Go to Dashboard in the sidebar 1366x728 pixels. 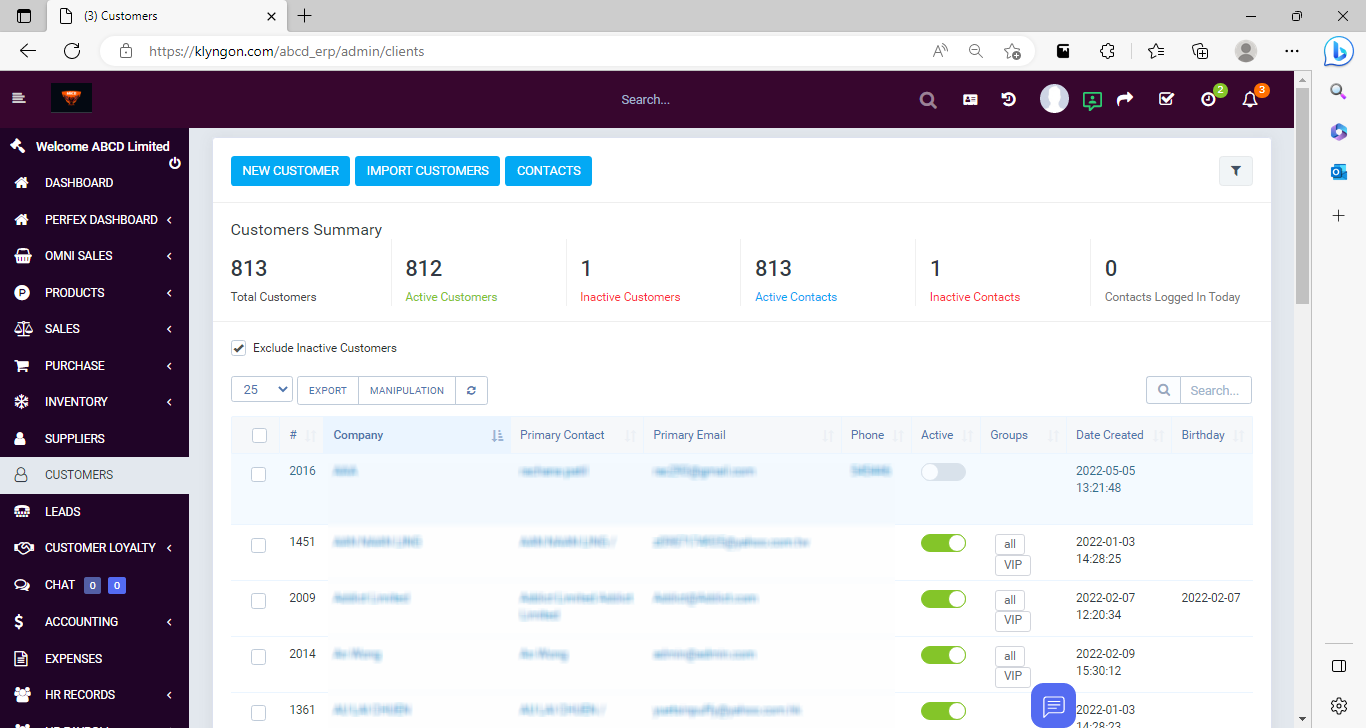point(94,183)
